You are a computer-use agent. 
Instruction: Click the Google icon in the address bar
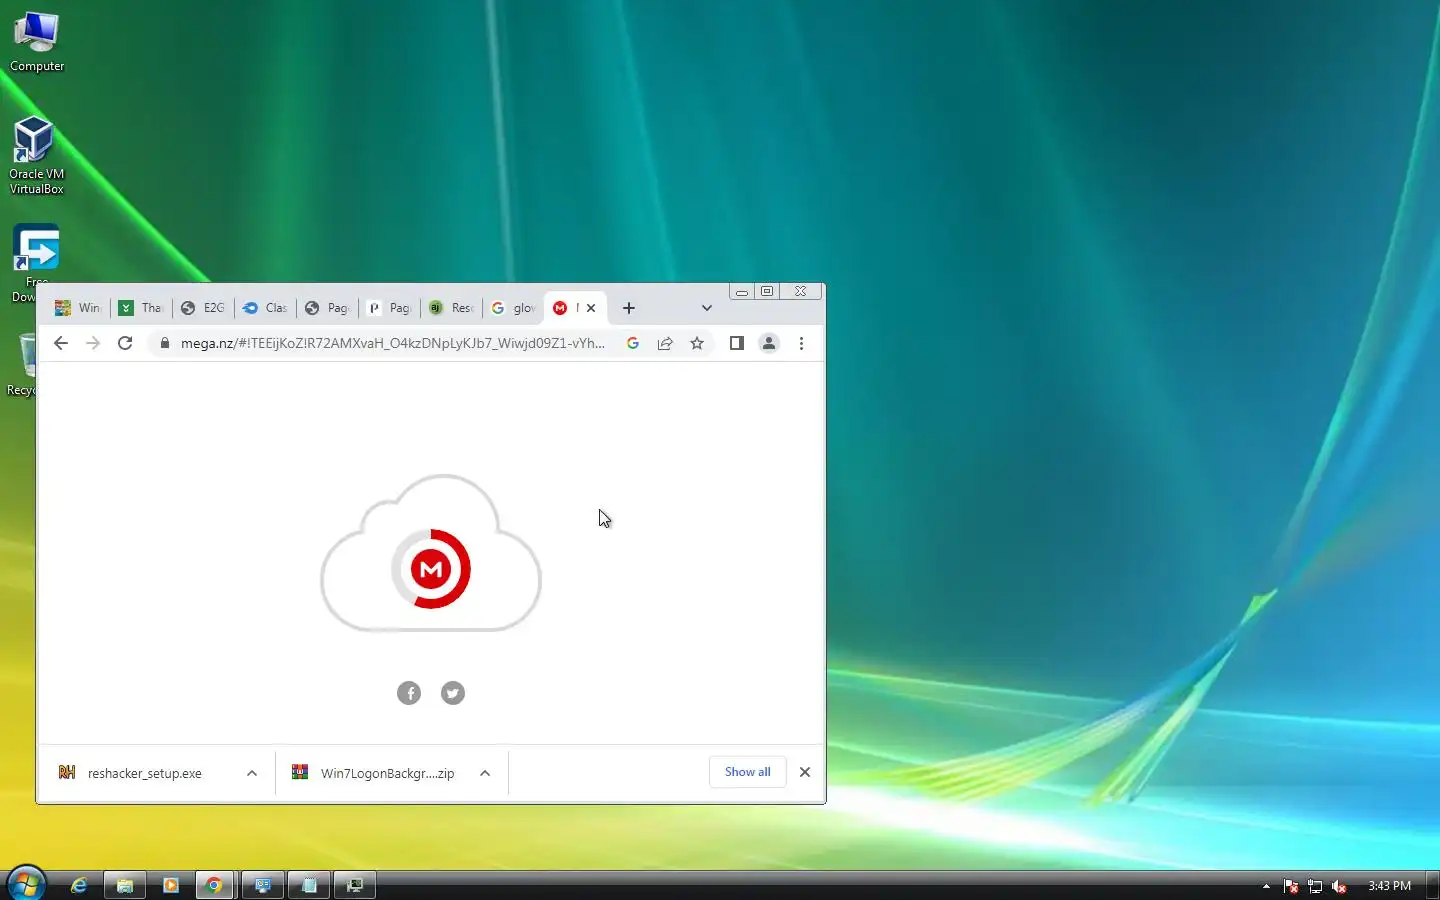point(633,343)
